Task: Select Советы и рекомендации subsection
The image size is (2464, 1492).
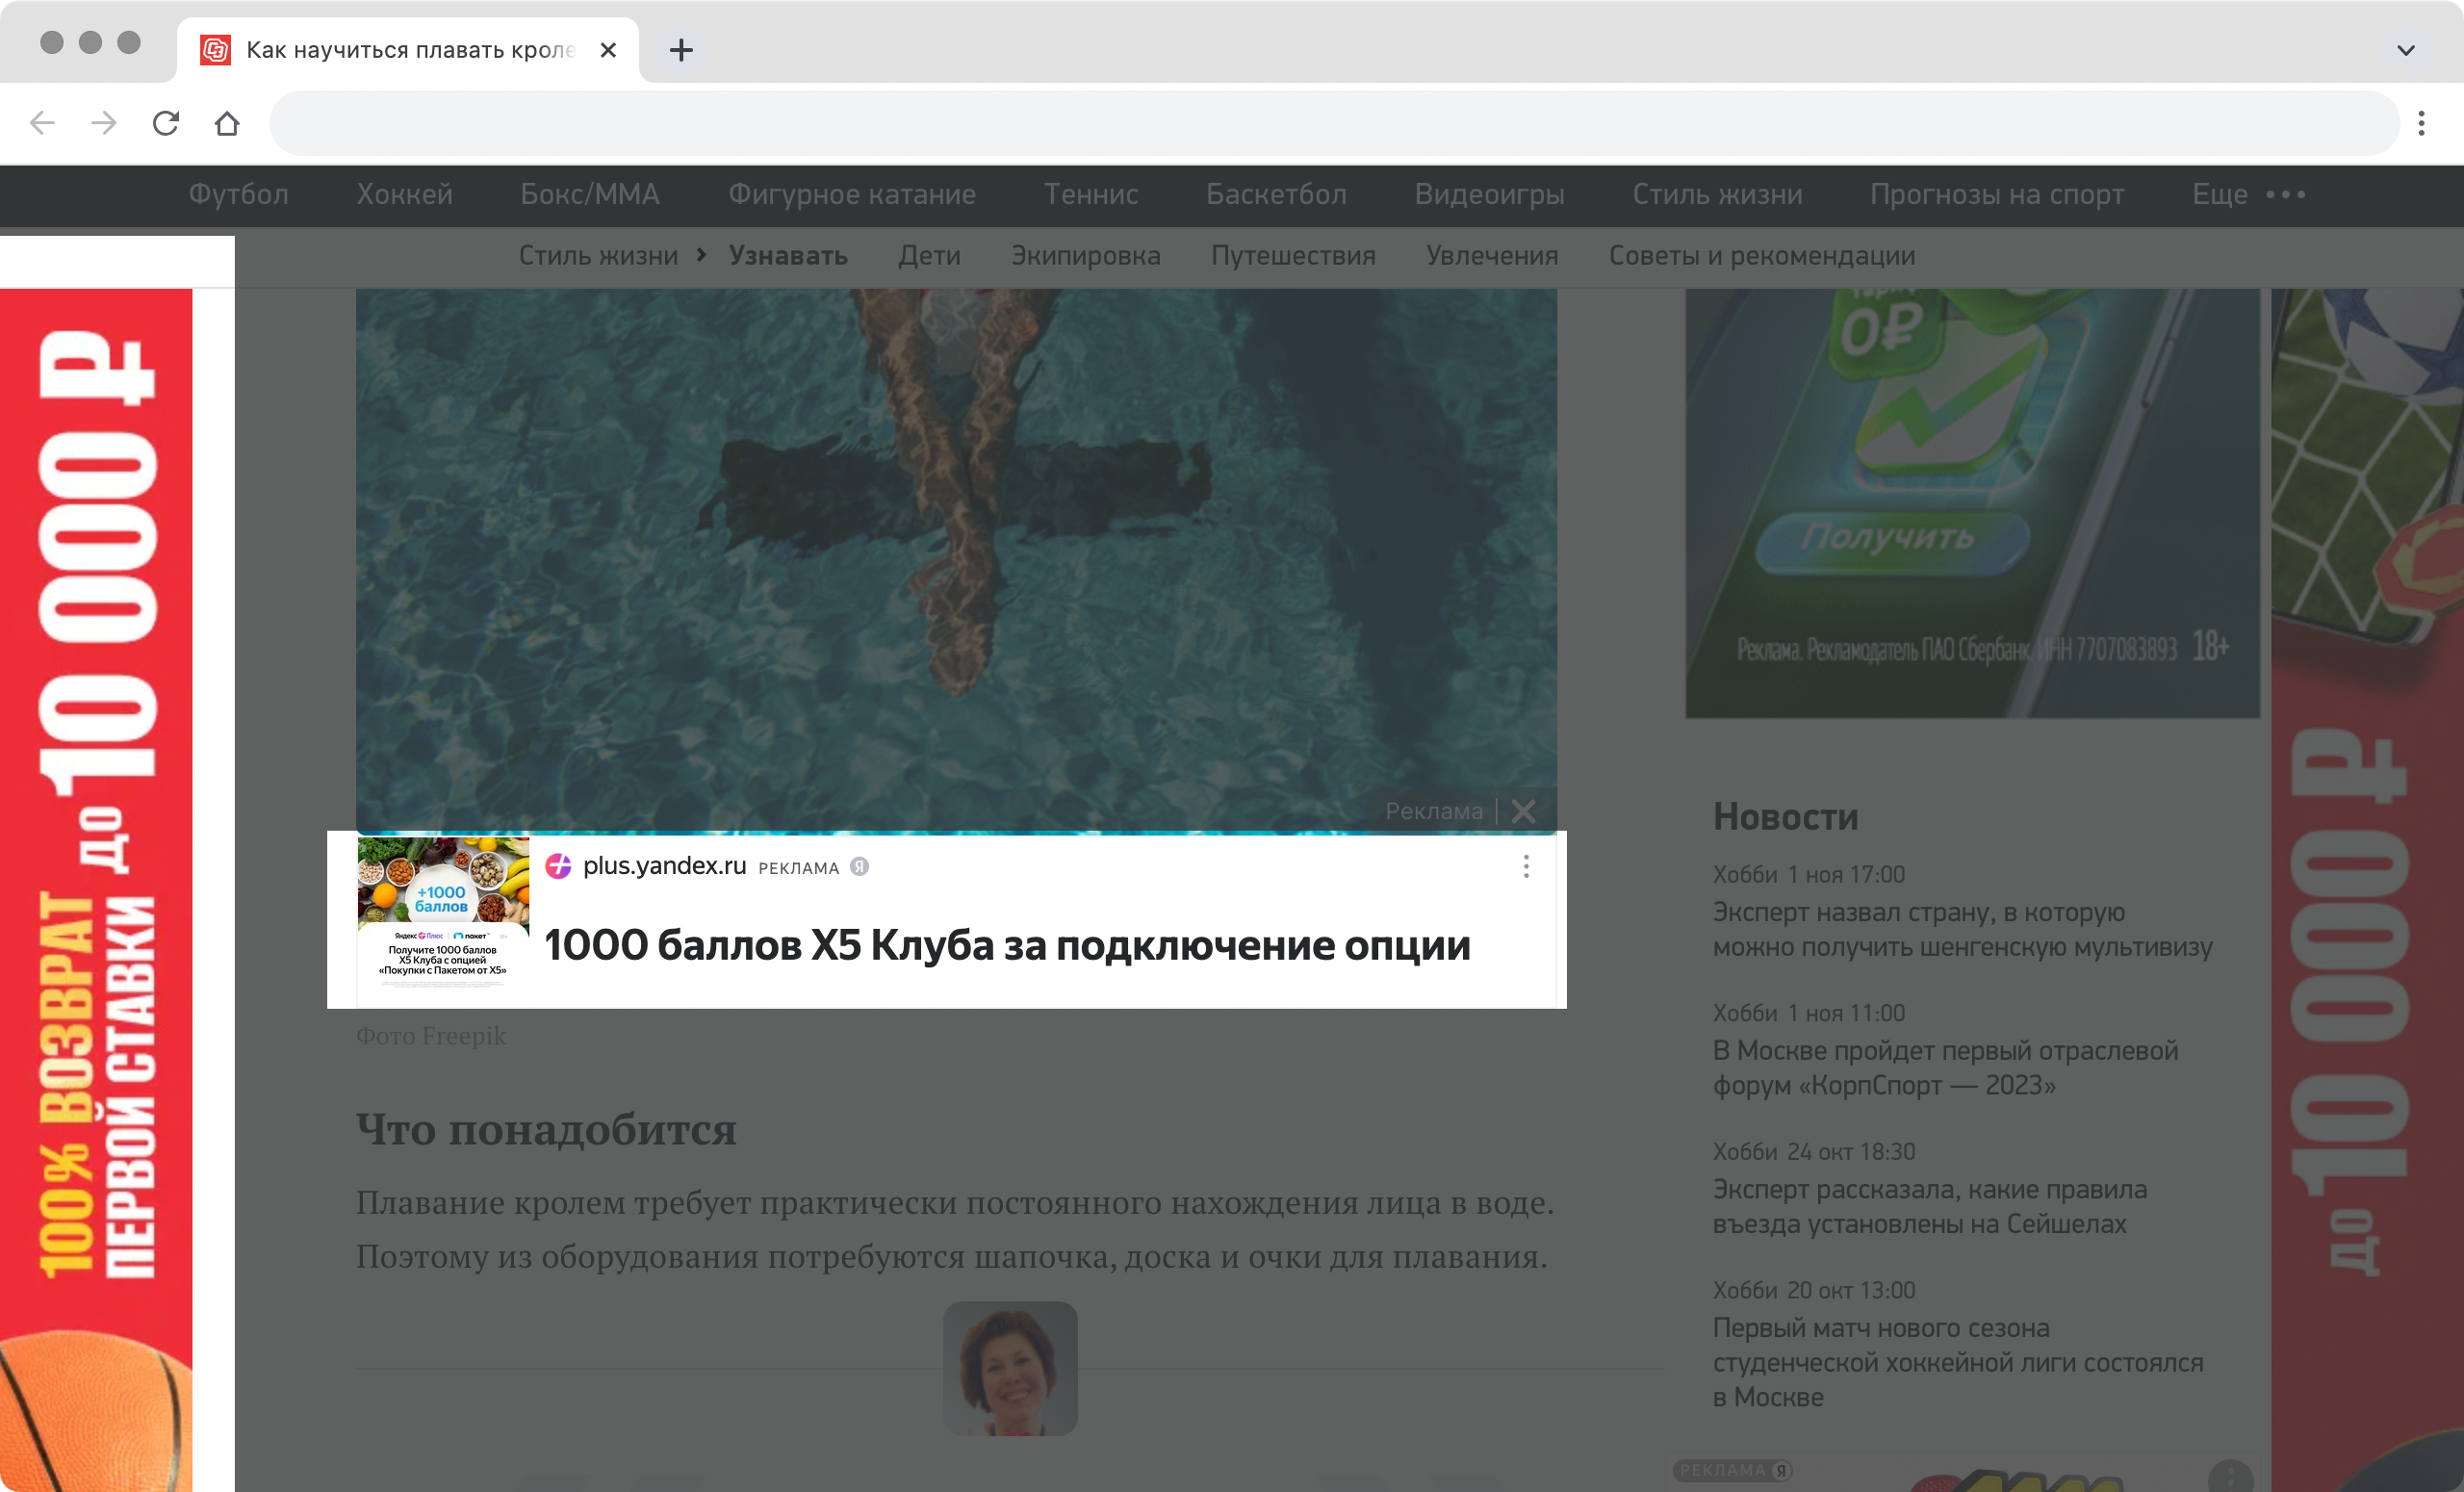Action: tap(1762, 256)
